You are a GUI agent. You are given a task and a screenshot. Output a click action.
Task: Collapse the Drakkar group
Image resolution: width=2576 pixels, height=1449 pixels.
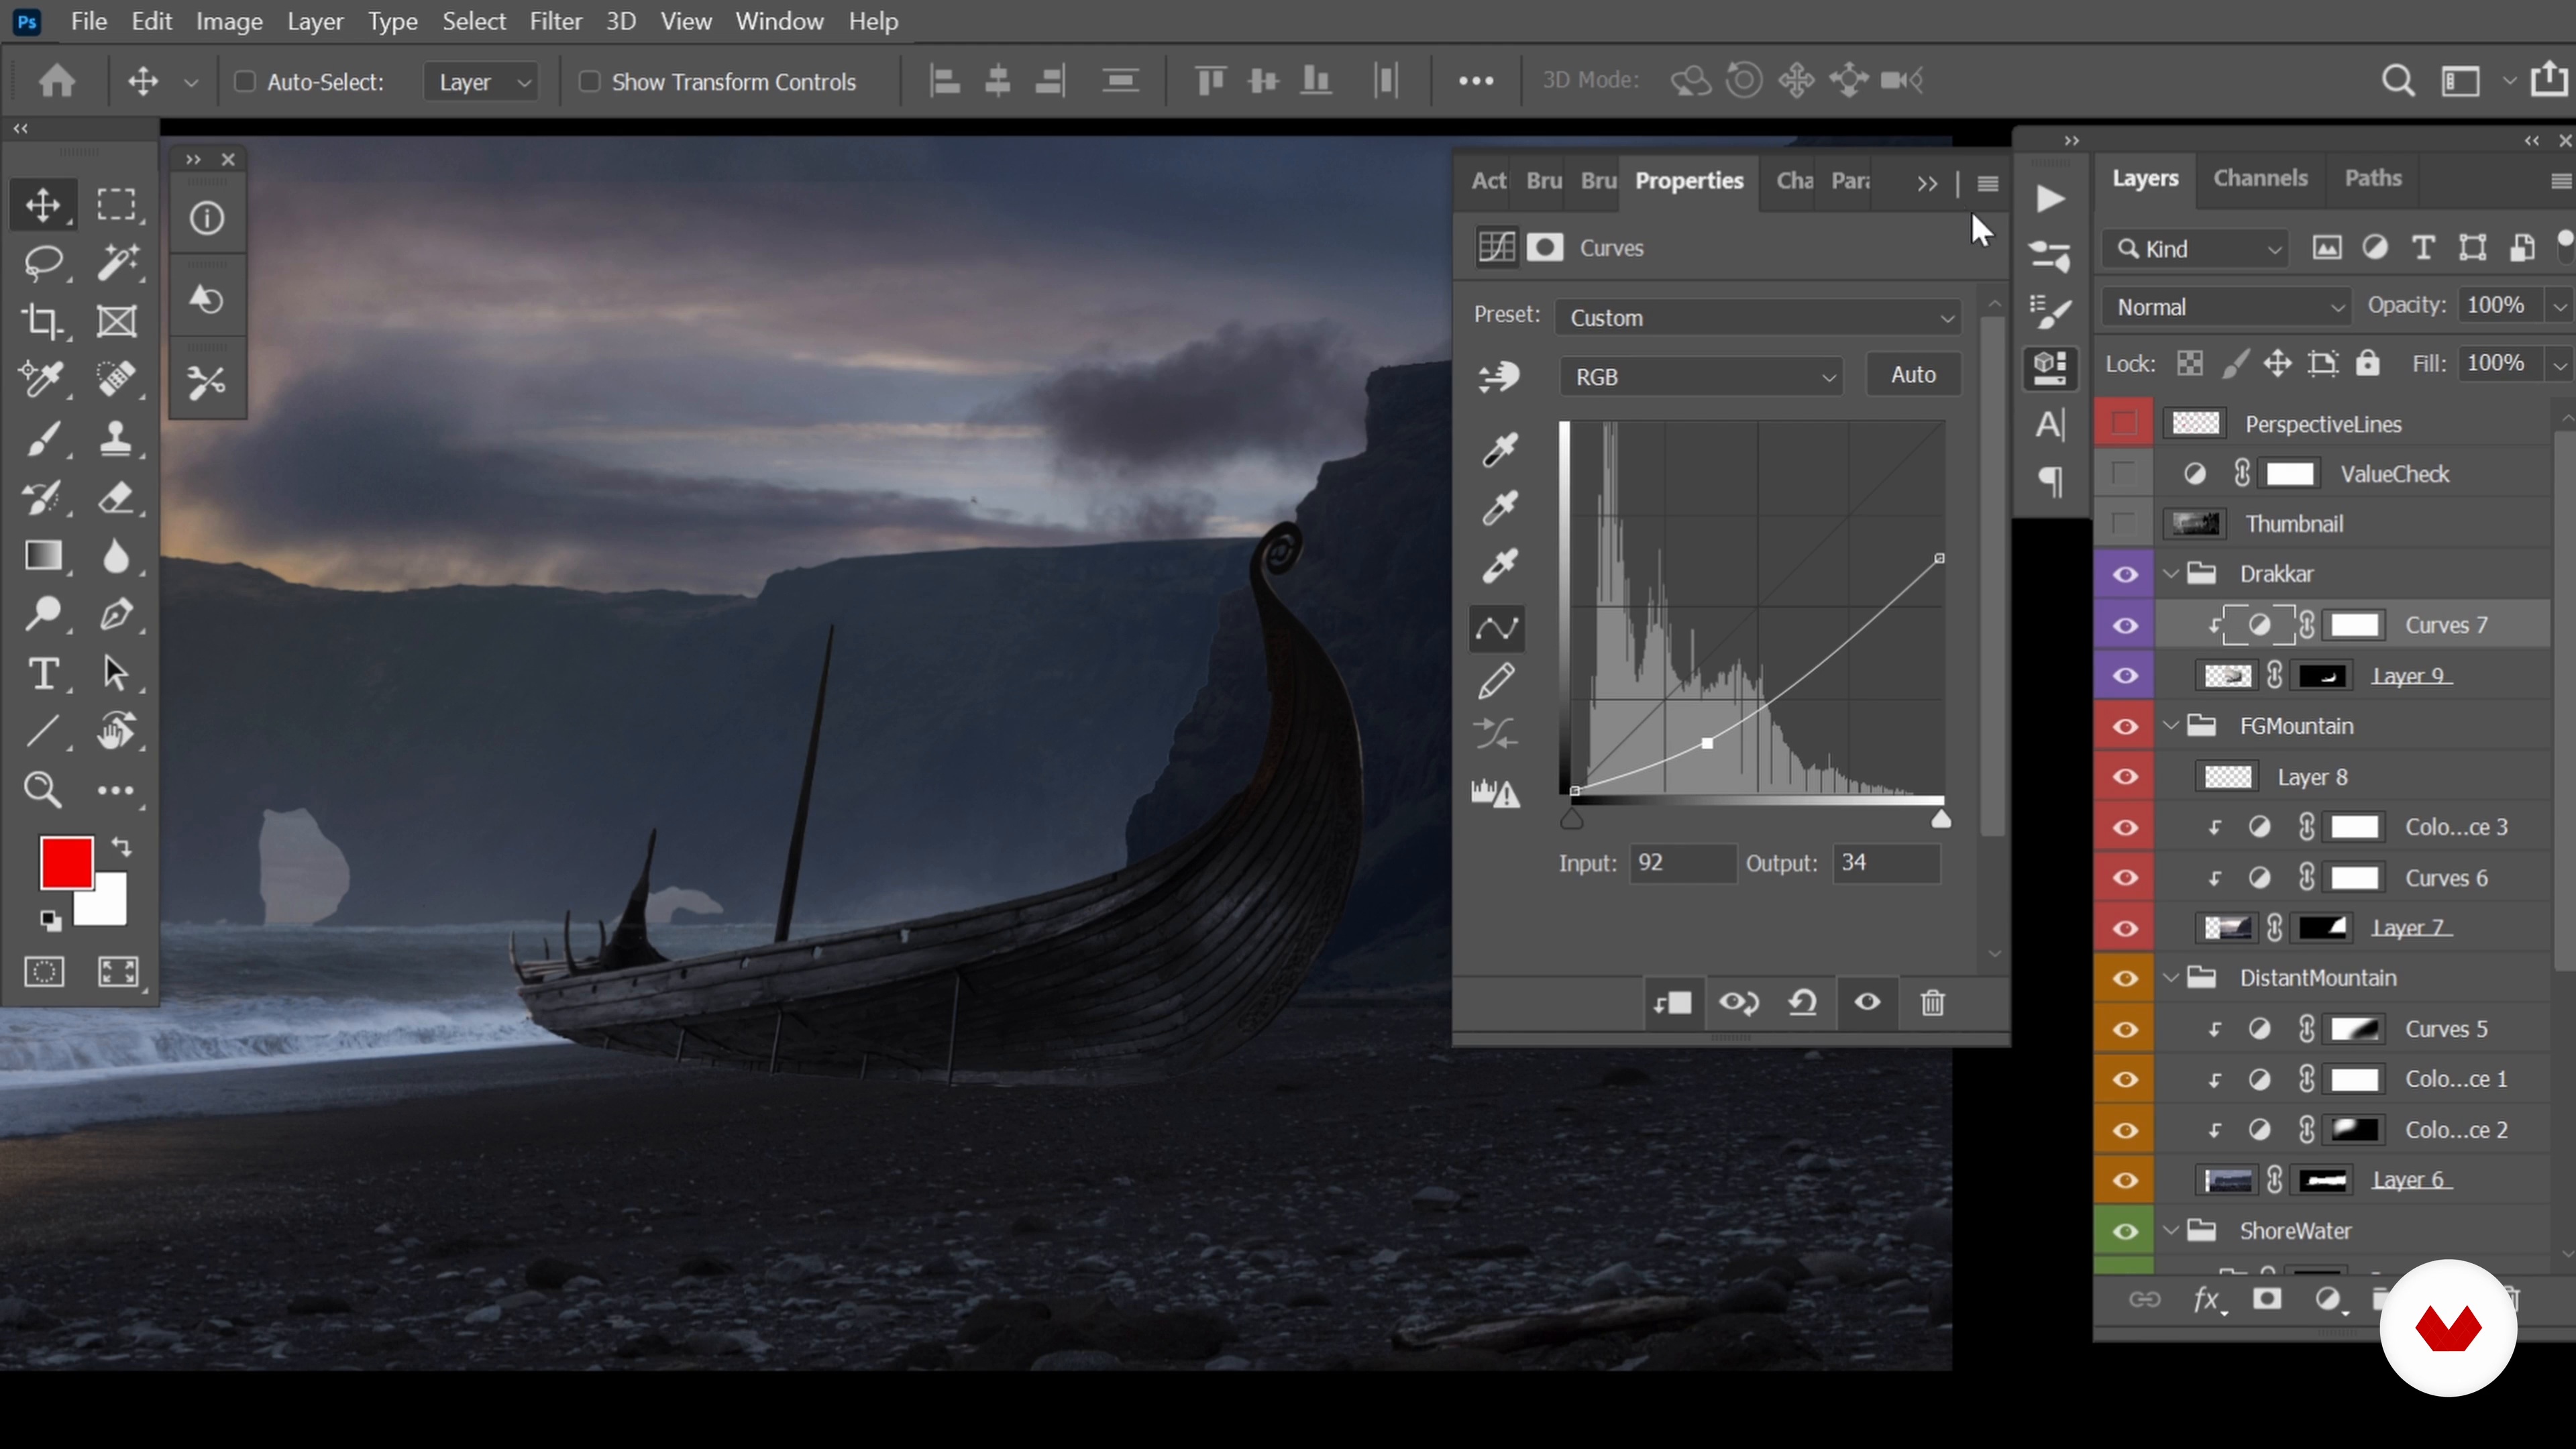pyautogui.click(x=2171, y=574)
